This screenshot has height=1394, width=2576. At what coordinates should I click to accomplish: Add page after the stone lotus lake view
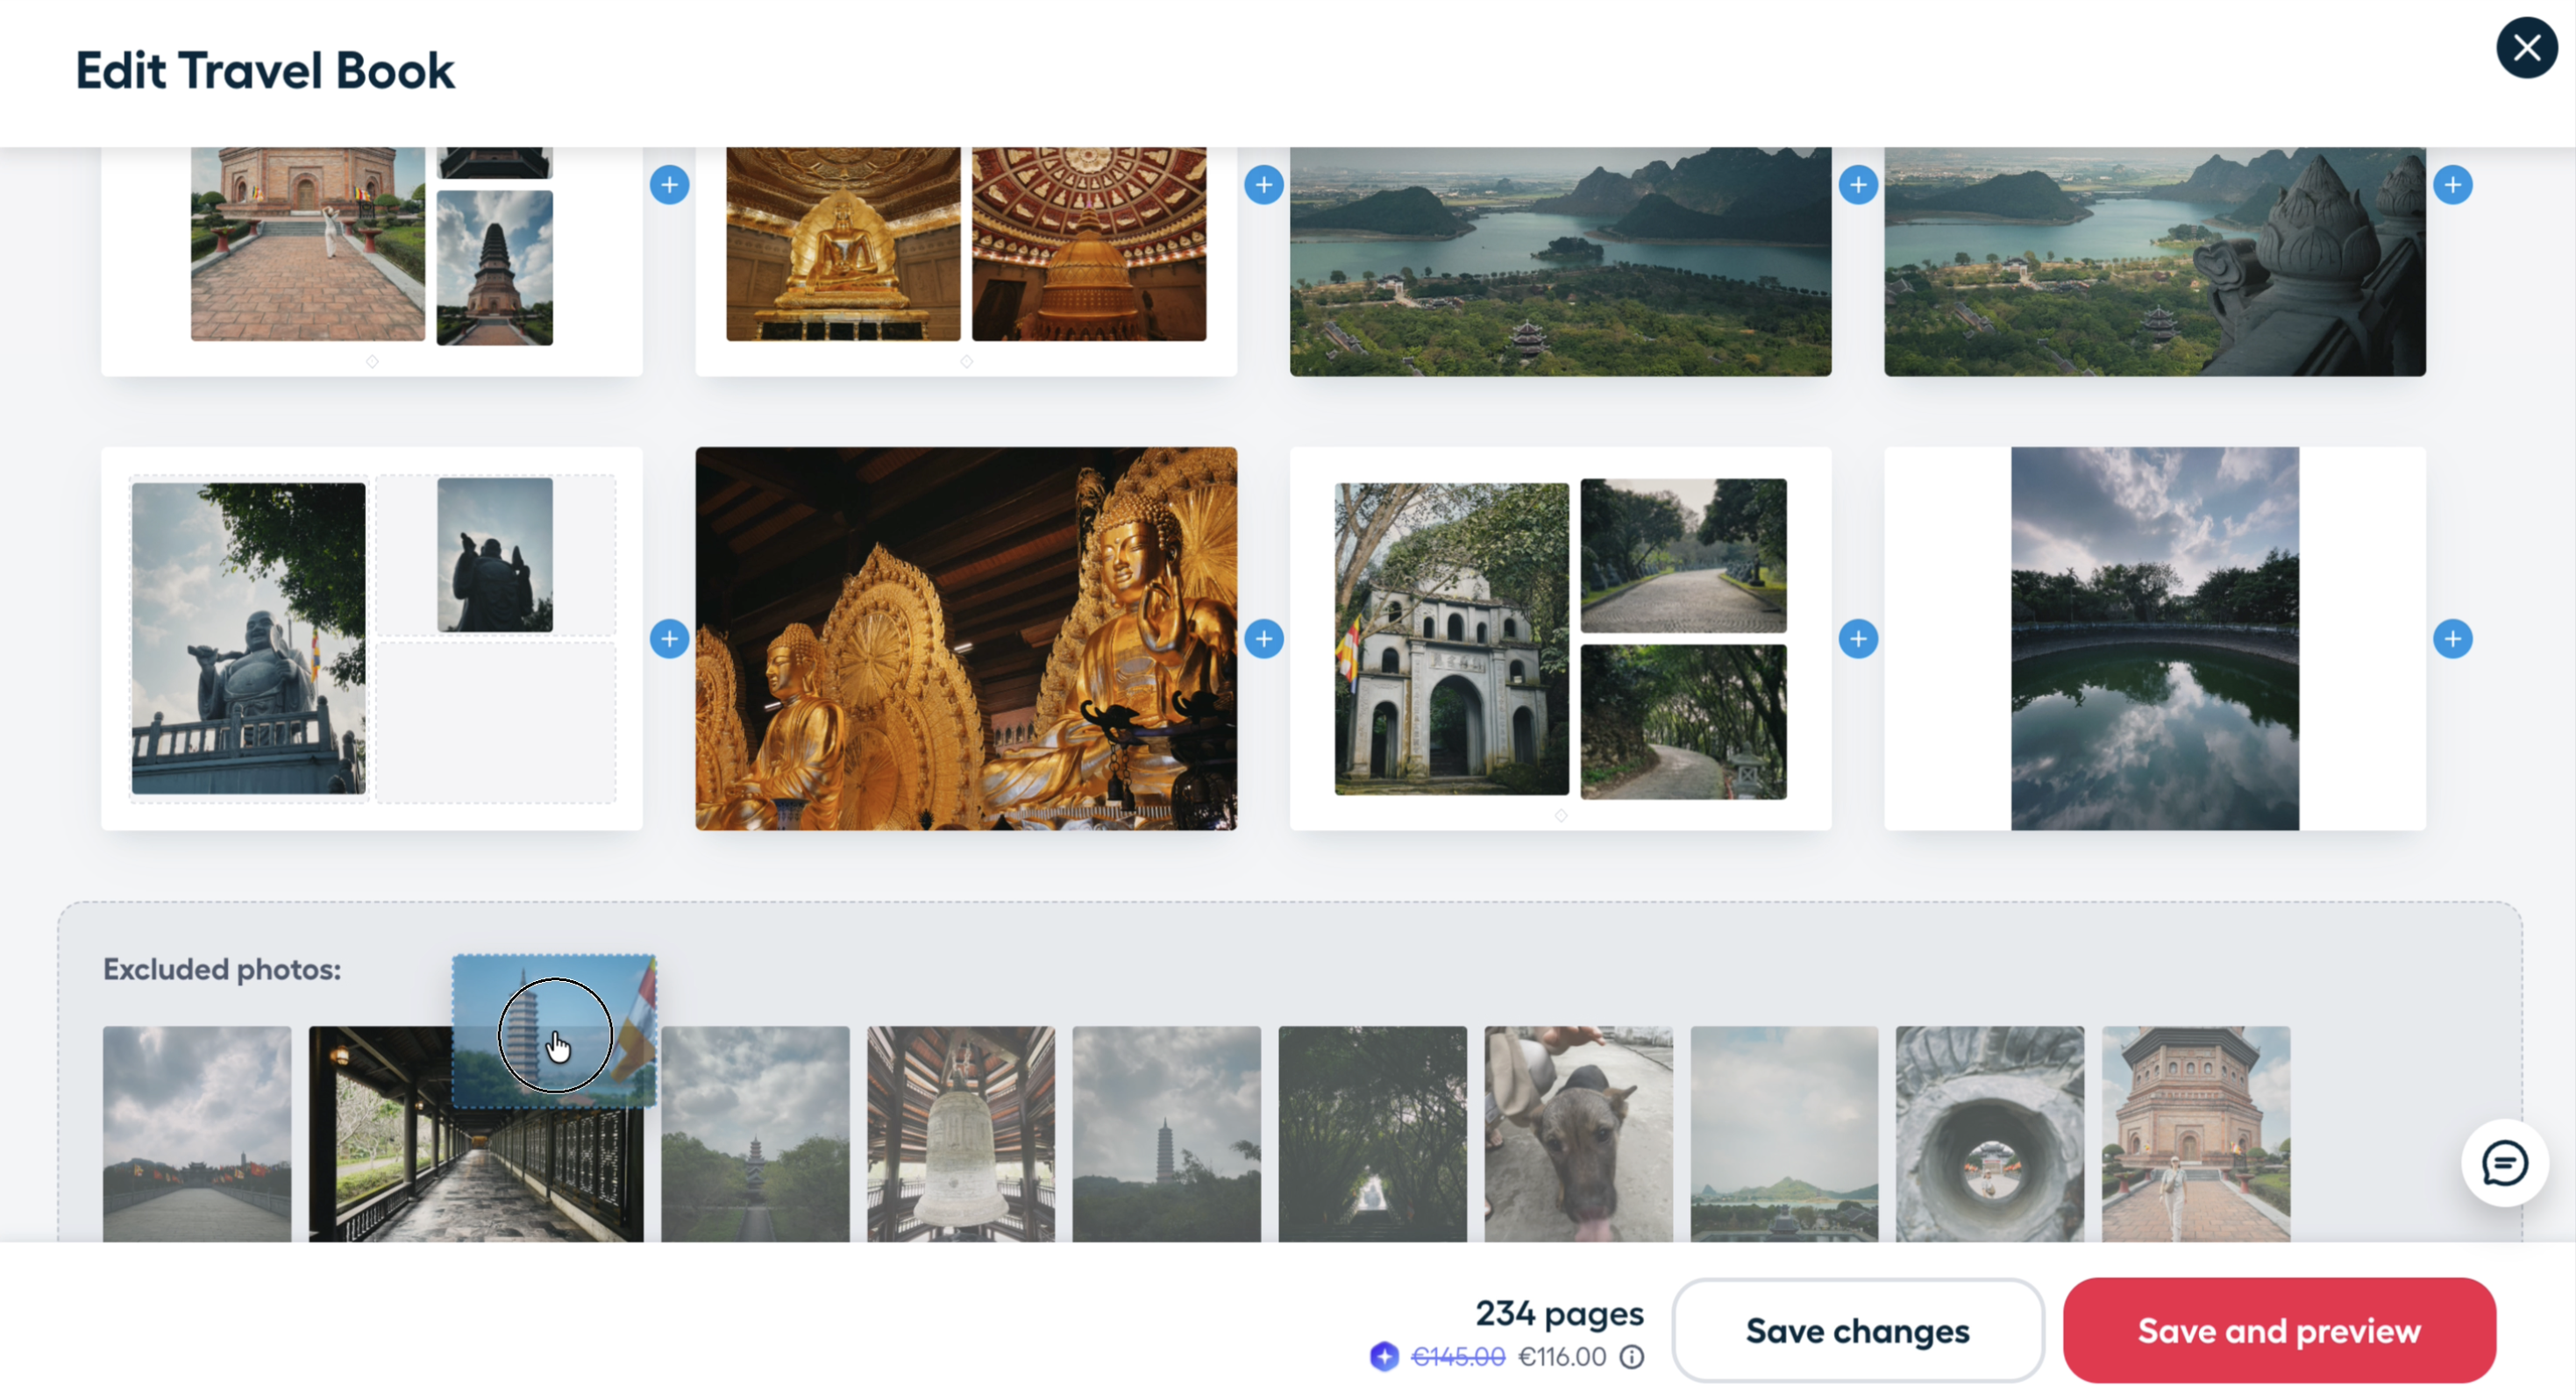tap(2453, 185)
